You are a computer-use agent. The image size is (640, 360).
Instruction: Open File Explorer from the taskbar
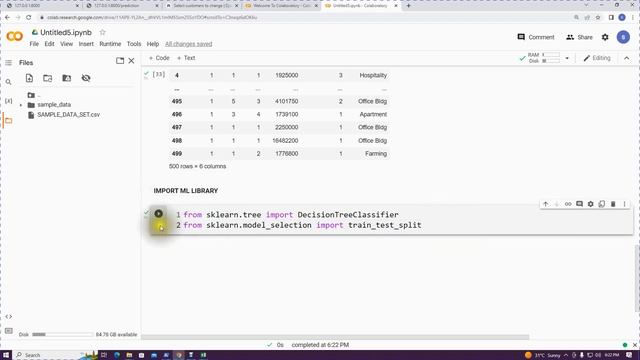[x=129, y=355]
